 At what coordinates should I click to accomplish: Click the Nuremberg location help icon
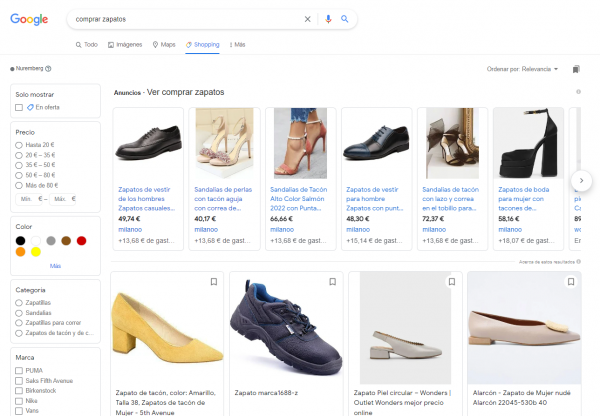48,69
